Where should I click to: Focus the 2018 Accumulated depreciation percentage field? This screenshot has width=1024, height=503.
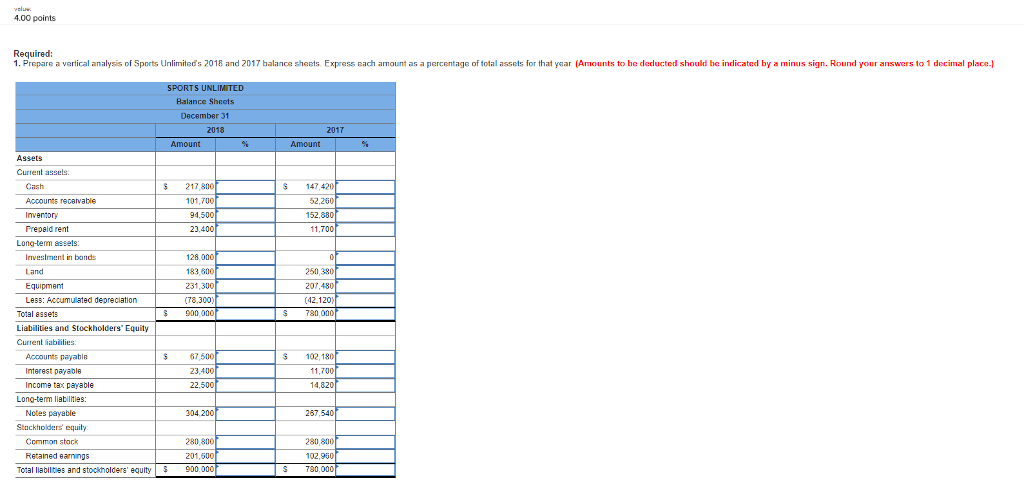point(246,300)
